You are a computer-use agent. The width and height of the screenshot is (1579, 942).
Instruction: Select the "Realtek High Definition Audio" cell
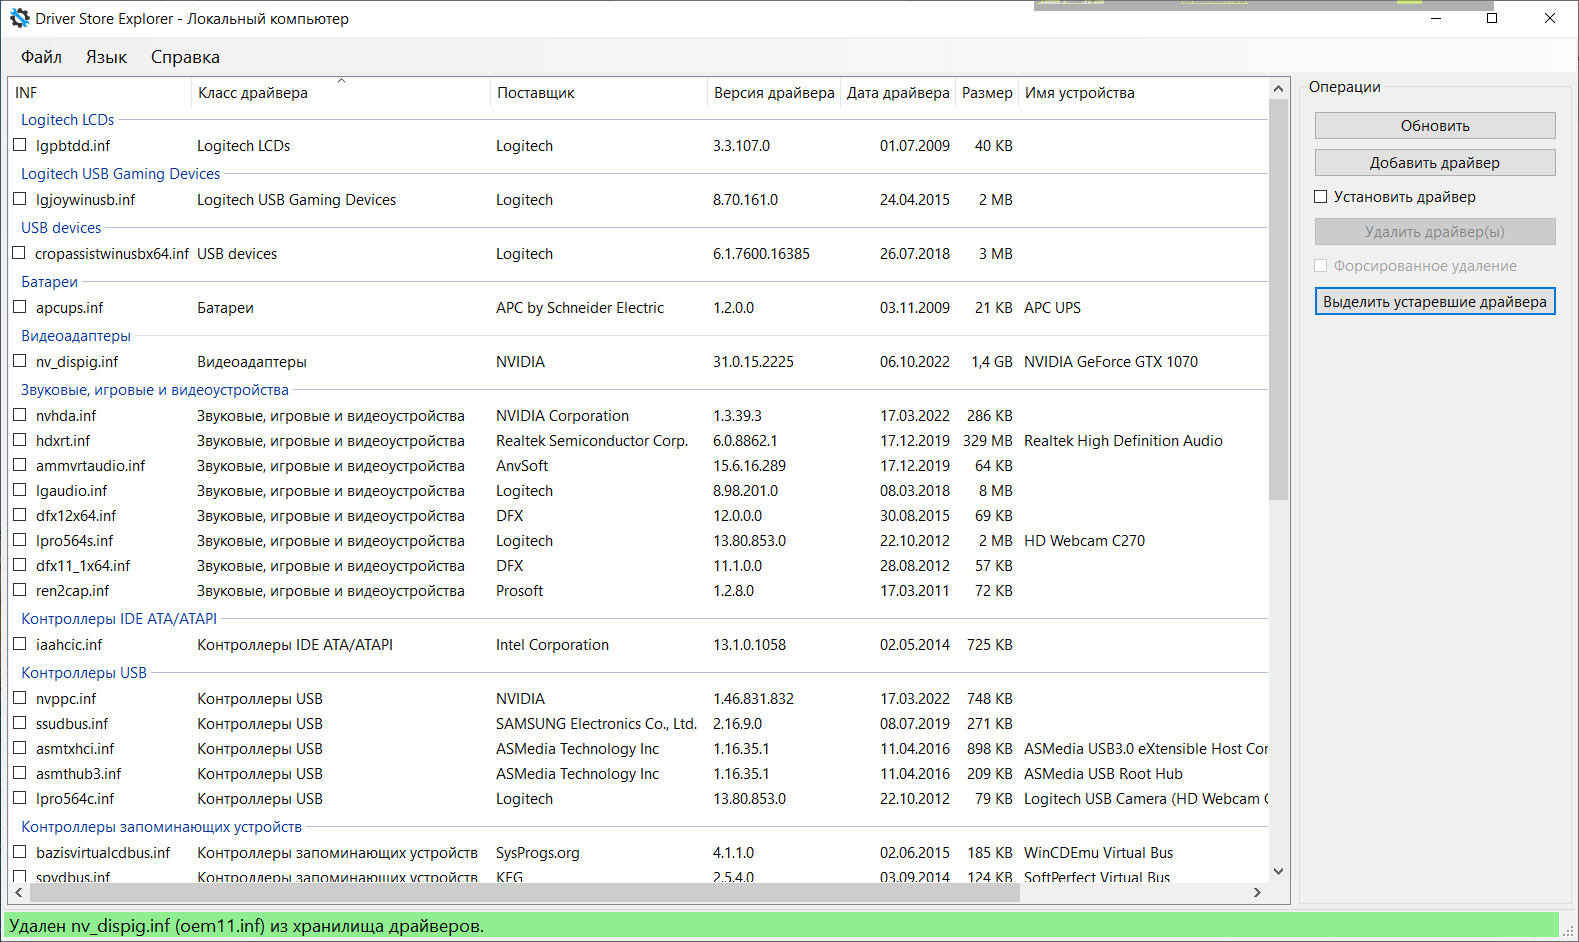tap(1123, 441)
